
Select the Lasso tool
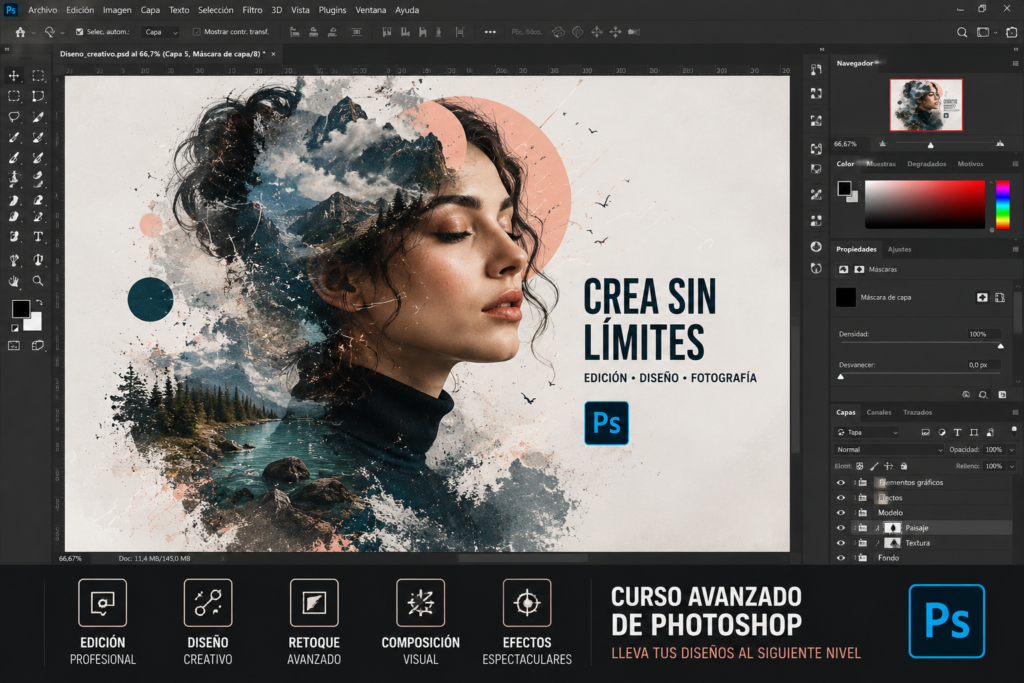[14, 117]
